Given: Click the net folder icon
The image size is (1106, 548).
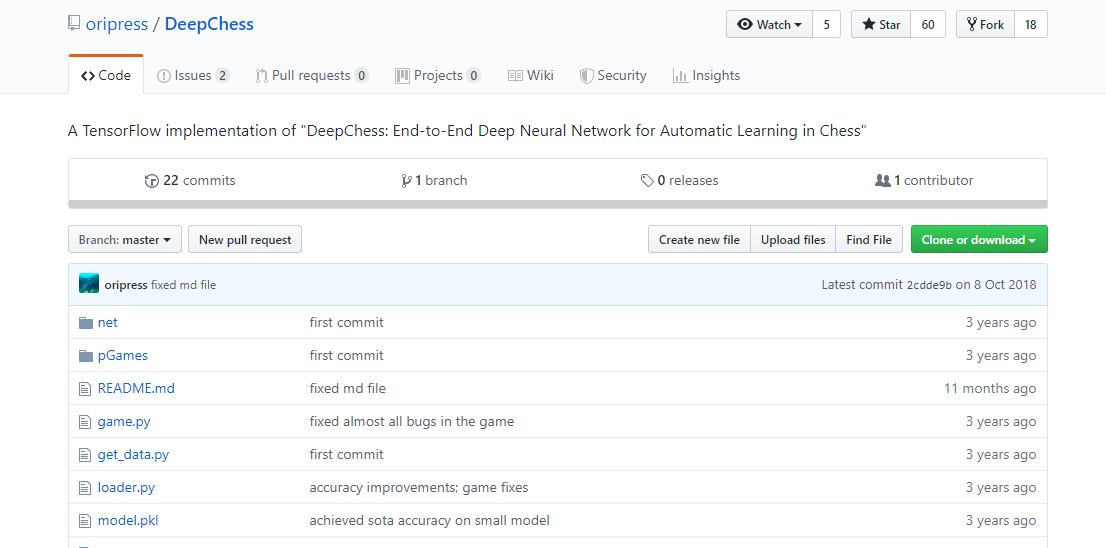Looking at the screenshot, I should 86,322.
